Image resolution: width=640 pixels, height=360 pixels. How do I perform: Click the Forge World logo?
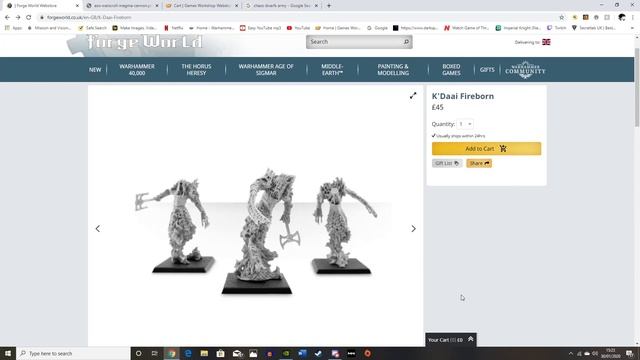[x=145, y=42]
